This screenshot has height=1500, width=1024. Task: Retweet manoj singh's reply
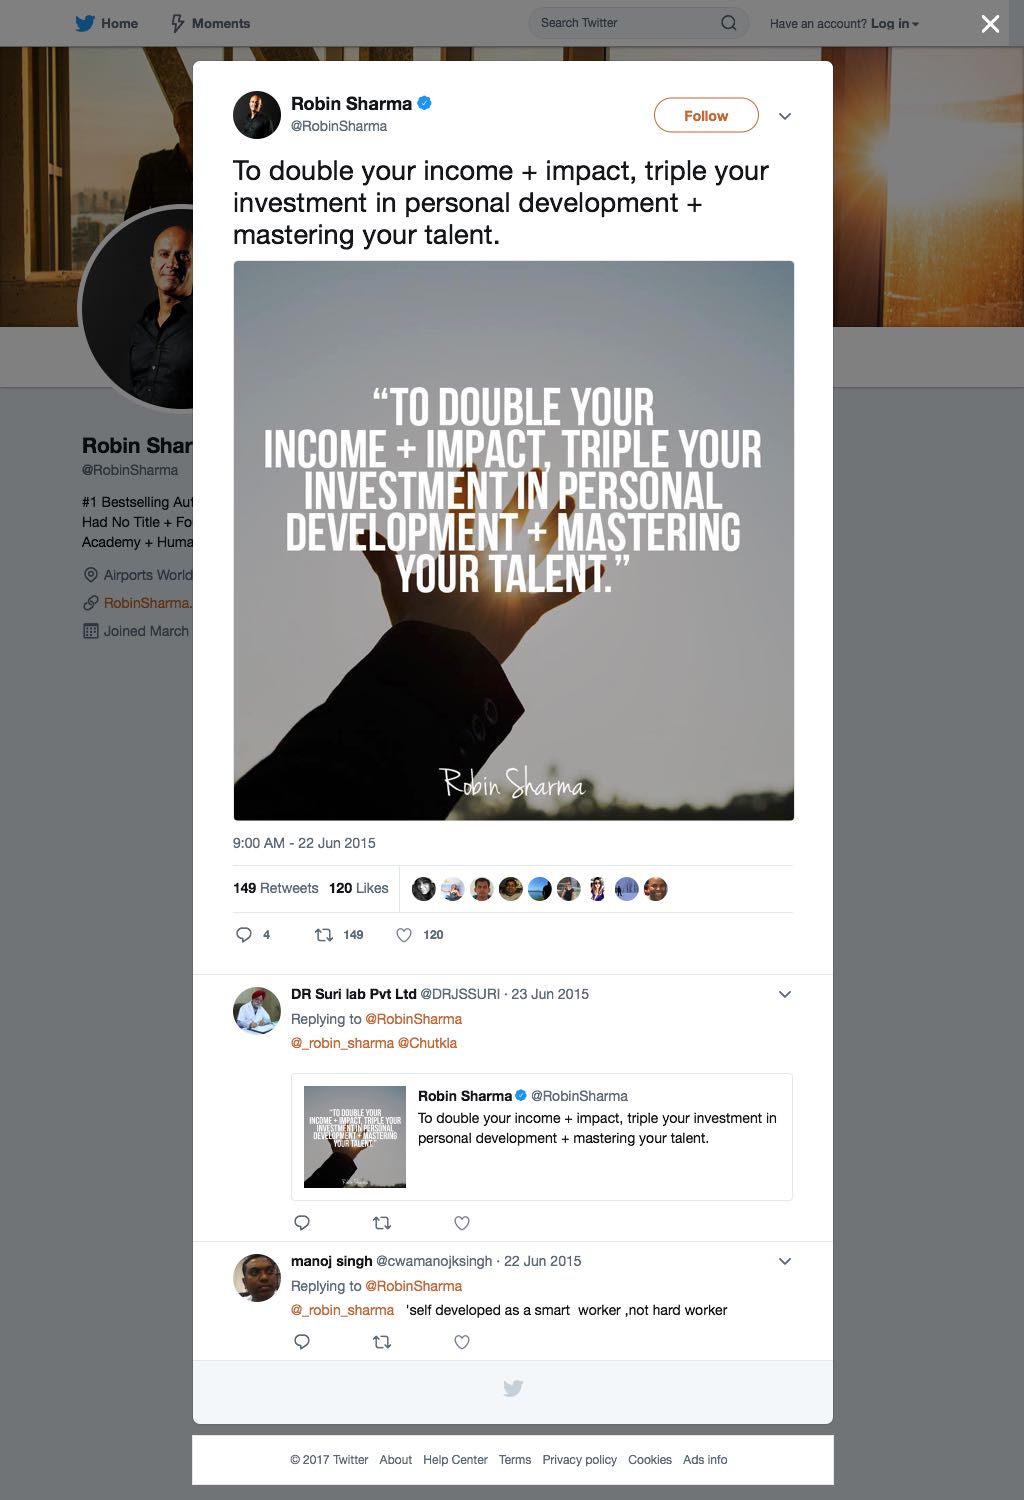(x=382, y=1342)
